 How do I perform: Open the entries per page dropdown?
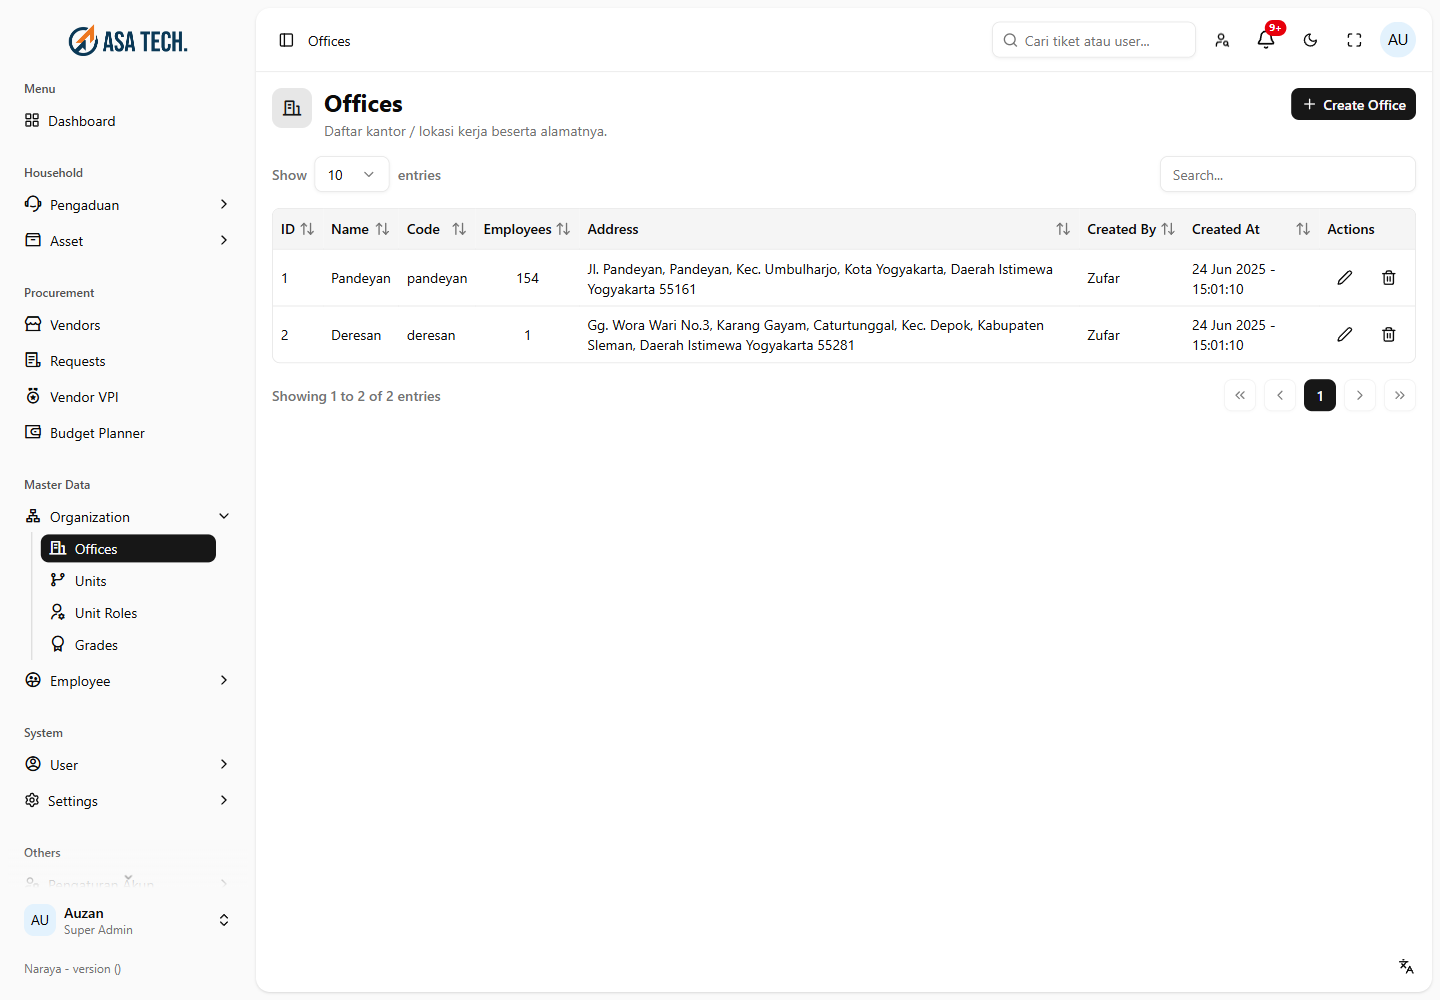[x=351, y=175]
